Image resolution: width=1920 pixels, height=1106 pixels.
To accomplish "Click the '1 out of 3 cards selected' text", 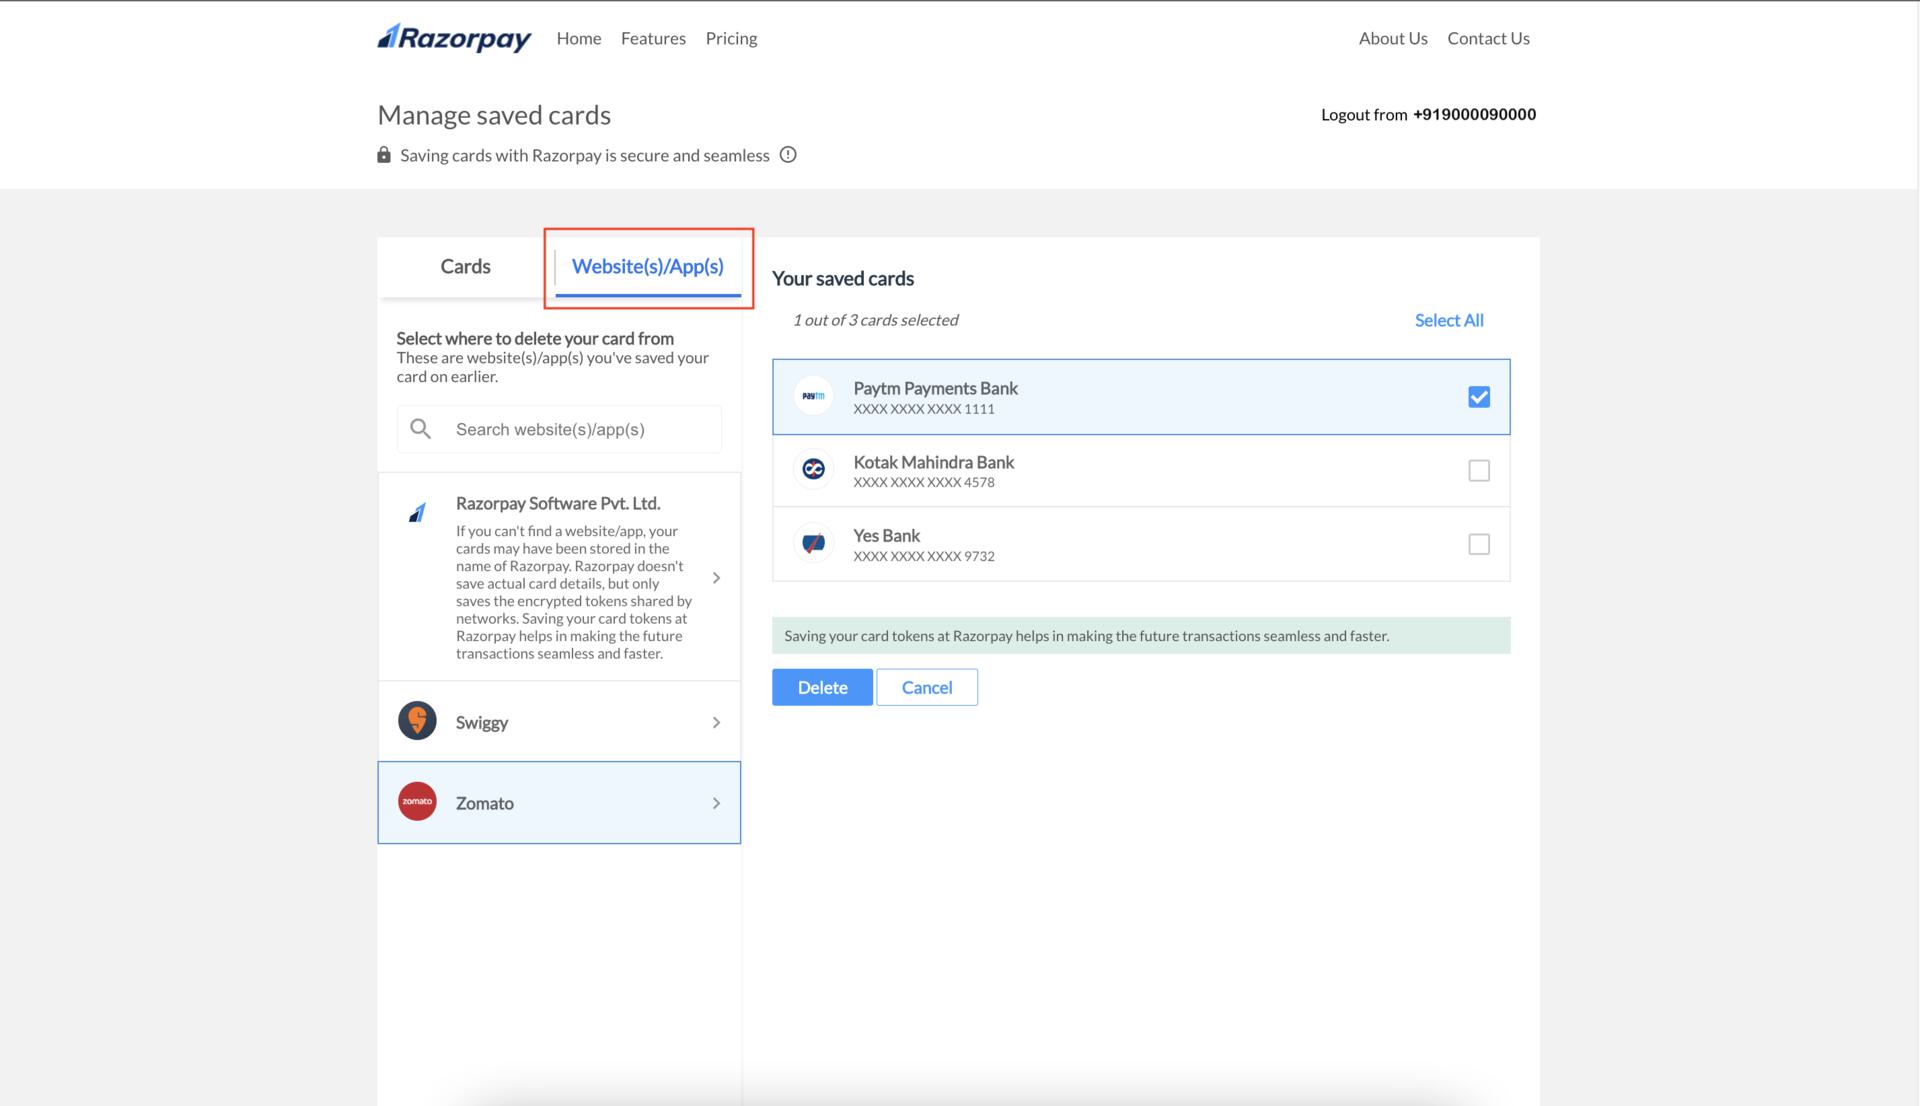I will click(x=875, y=320).
